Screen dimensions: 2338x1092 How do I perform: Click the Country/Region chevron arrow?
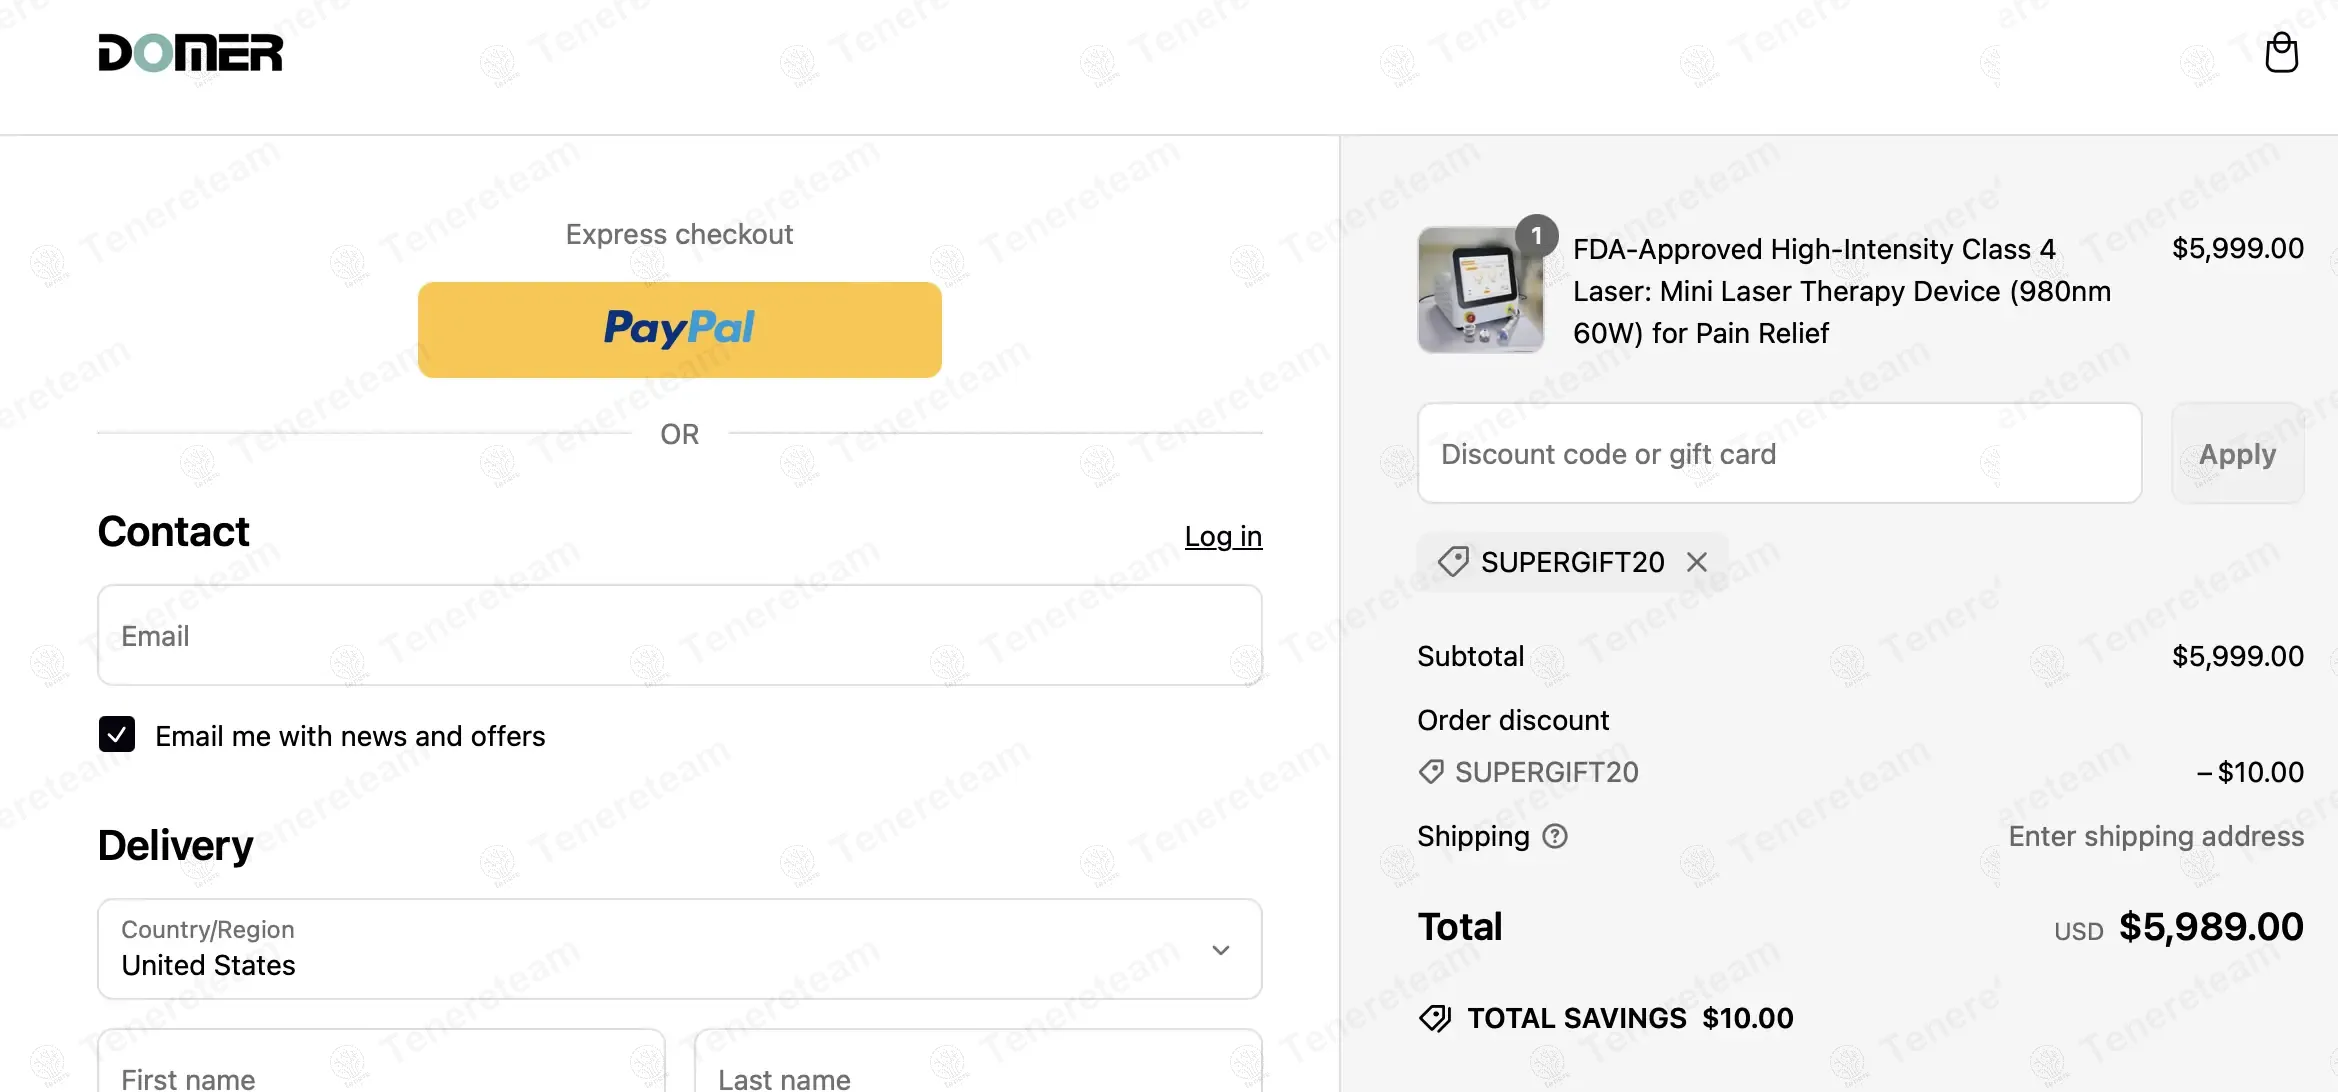click(1221, 950)
